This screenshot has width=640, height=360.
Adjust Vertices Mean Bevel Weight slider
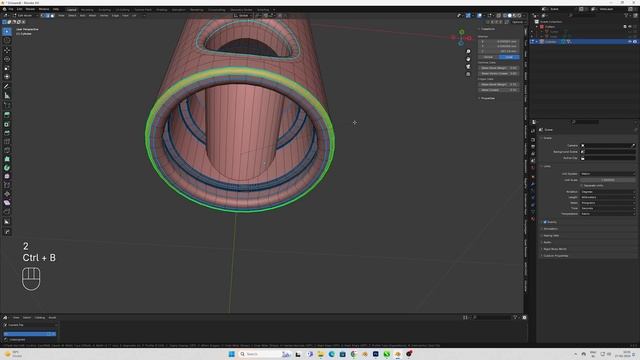pos(499,68)
